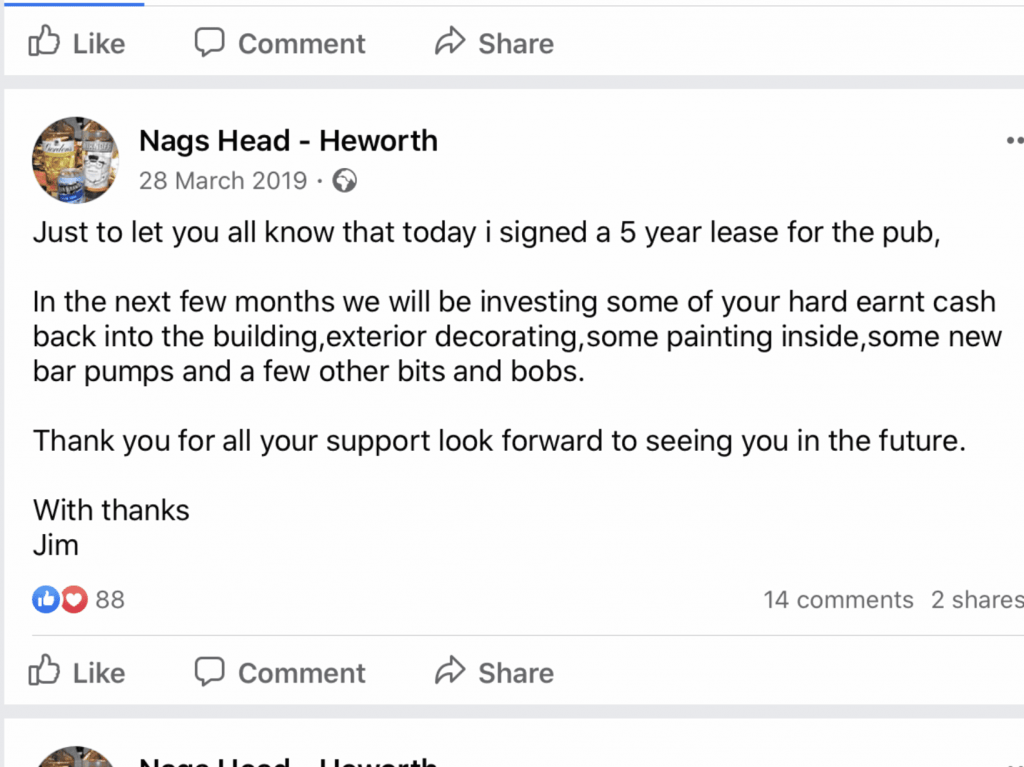This screenshot has height=767, width=1024.
Task: Click the blue thumbs-up reaction icon
Action: (46, 600)
